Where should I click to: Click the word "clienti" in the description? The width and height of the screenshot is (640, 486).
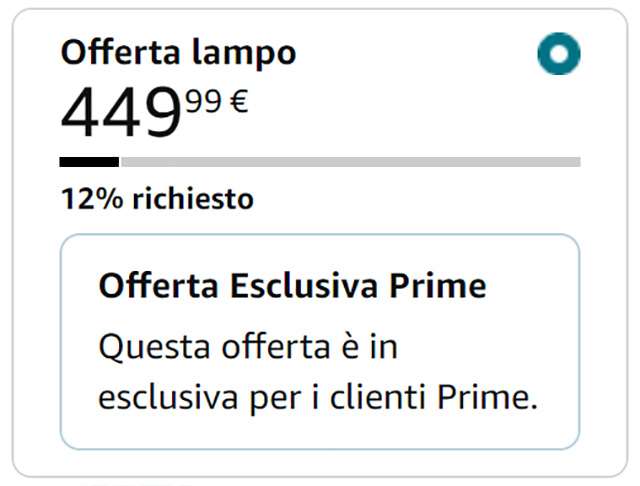(379, 397)
